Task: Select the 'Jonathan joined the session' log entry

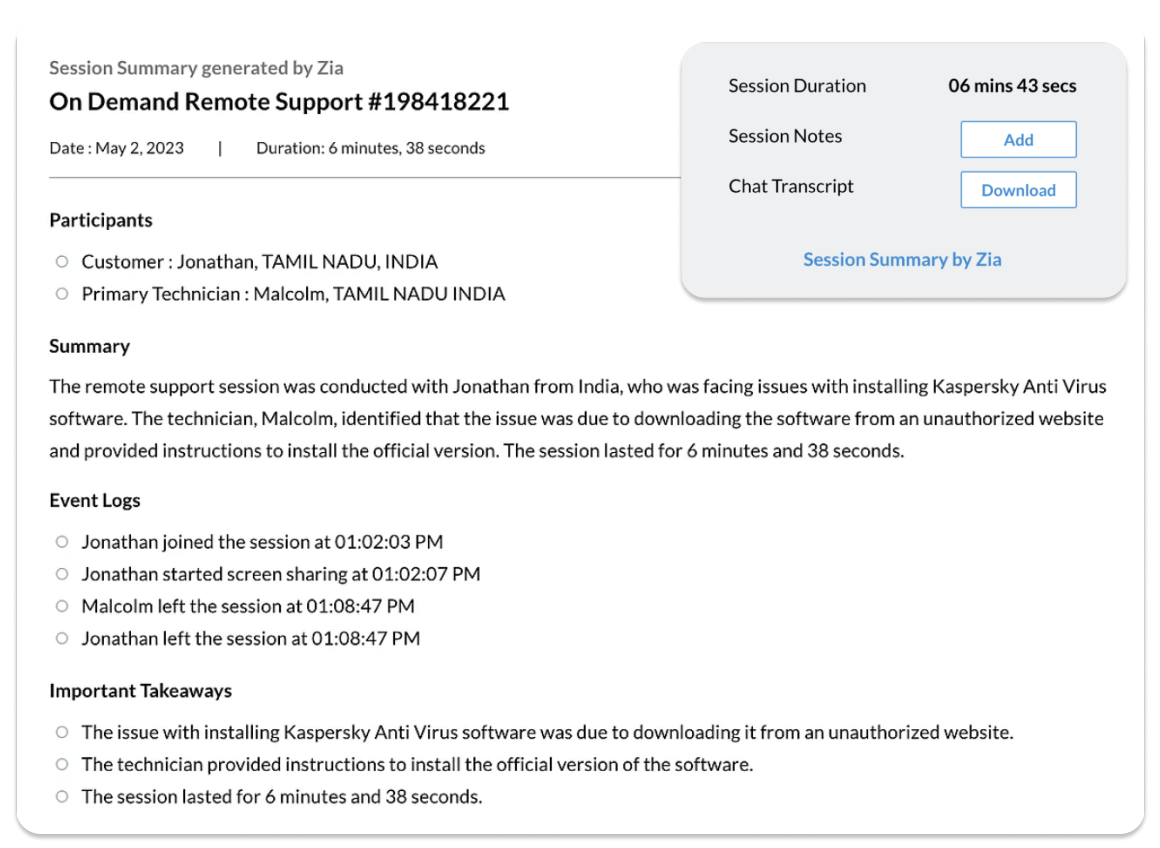Action: tap(262, 542)
